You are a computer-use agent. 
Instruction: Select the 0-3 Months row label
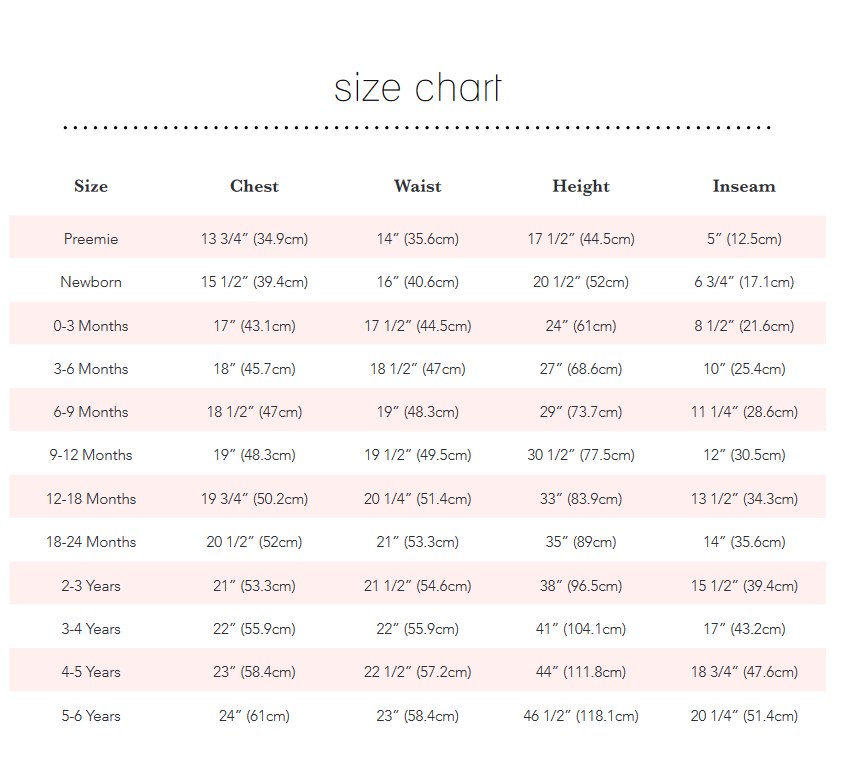(x=91, y=326)
